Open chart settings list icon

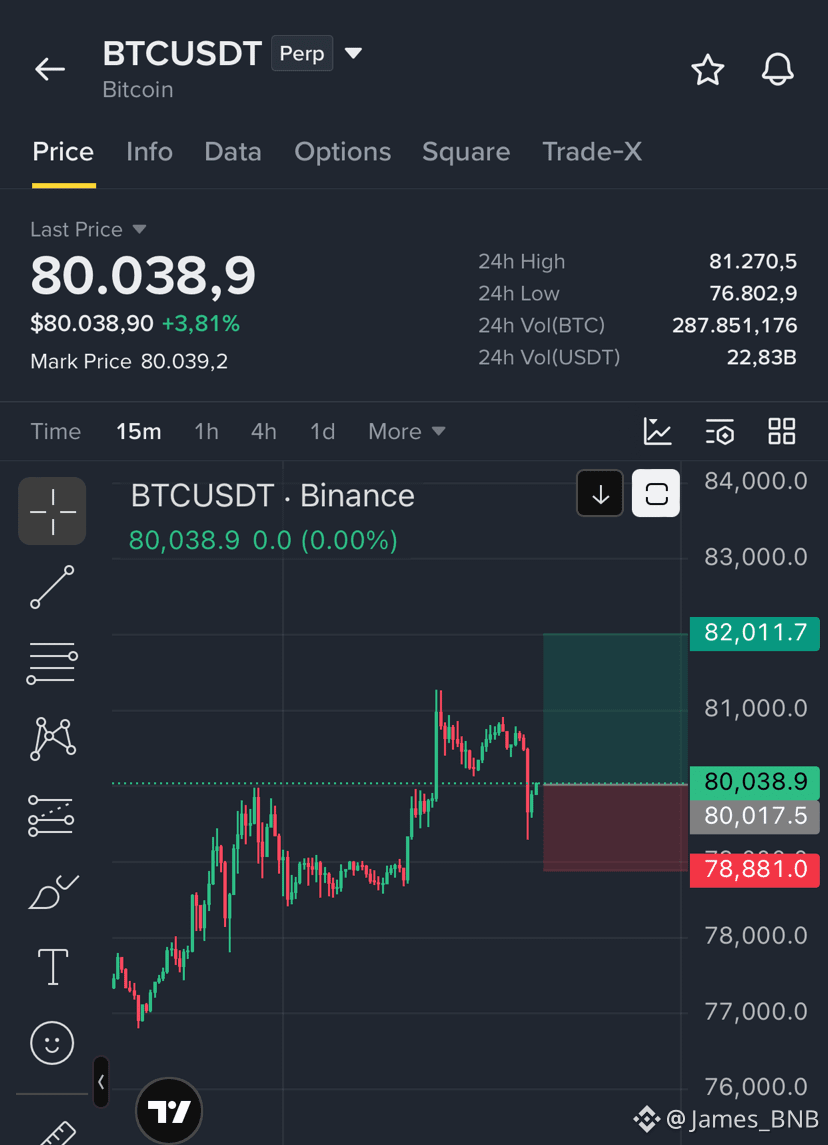click(x=720, y=431)
